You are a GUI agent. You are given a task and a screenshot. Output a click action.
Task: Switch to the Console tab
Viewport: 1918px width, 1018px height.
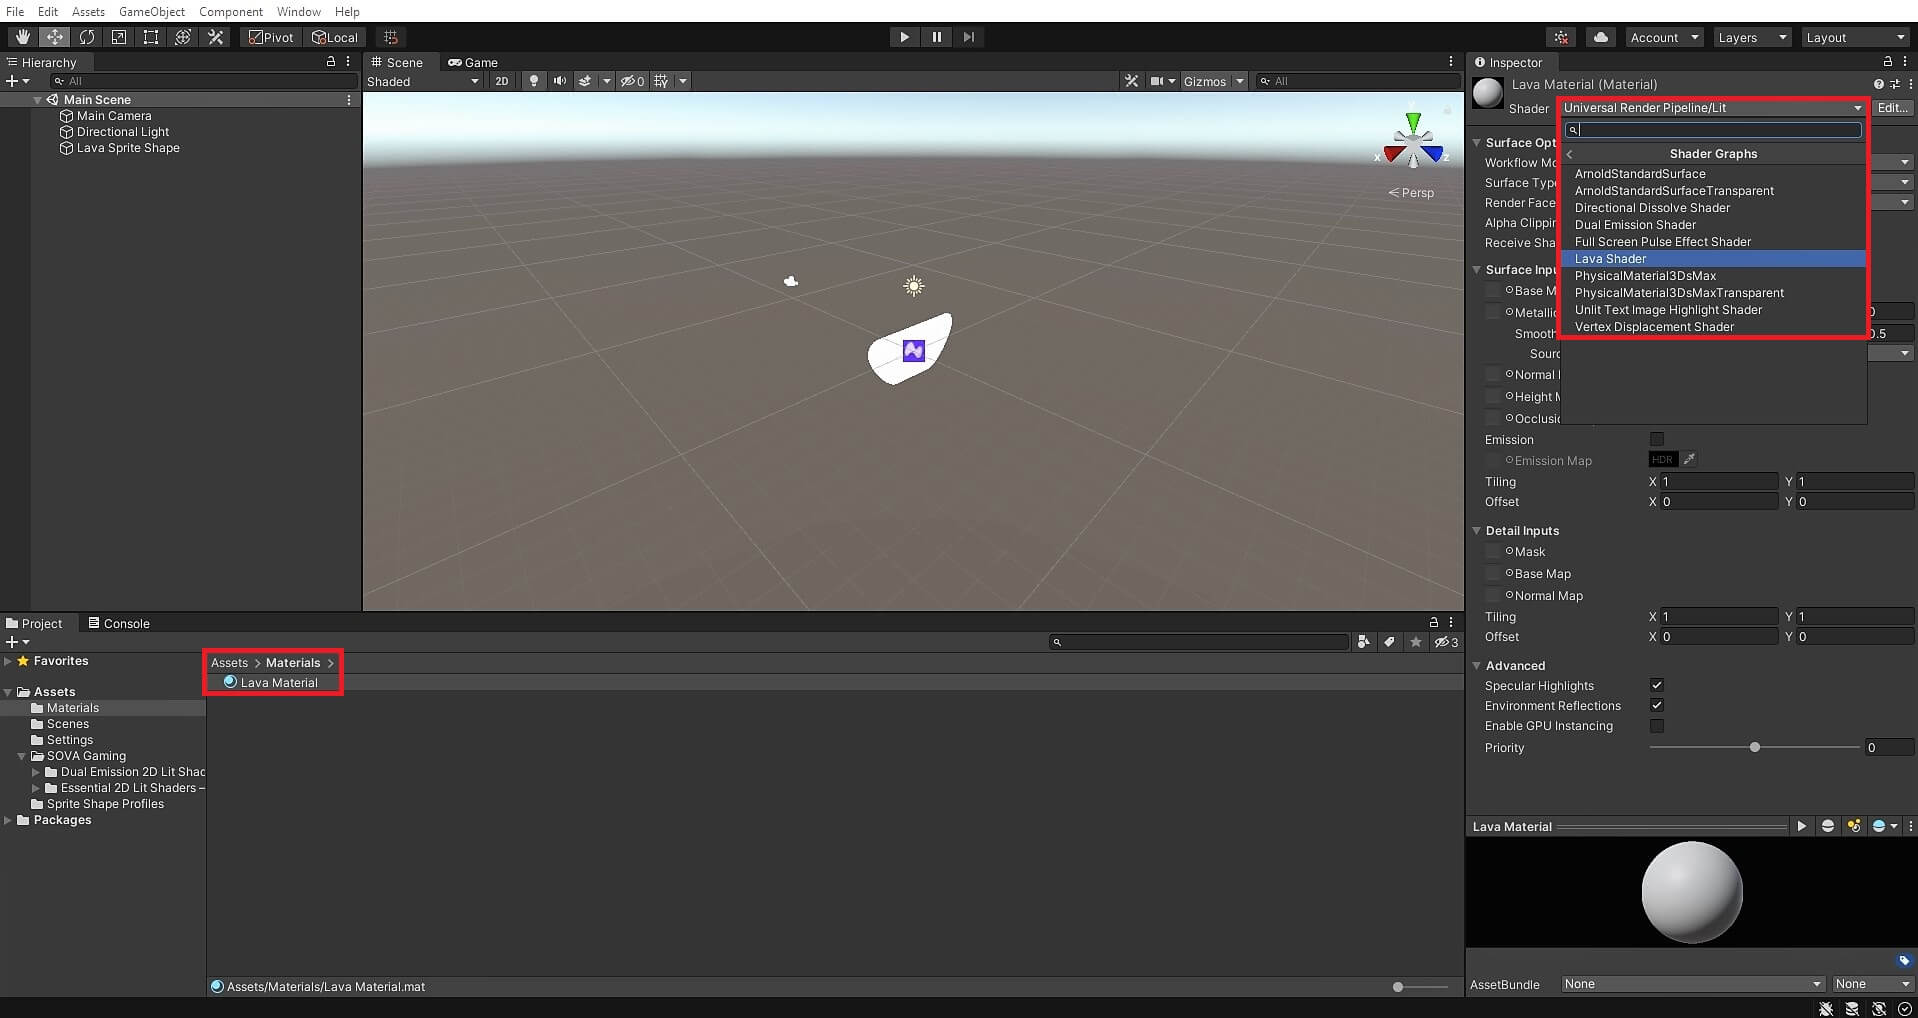(118, 623)
